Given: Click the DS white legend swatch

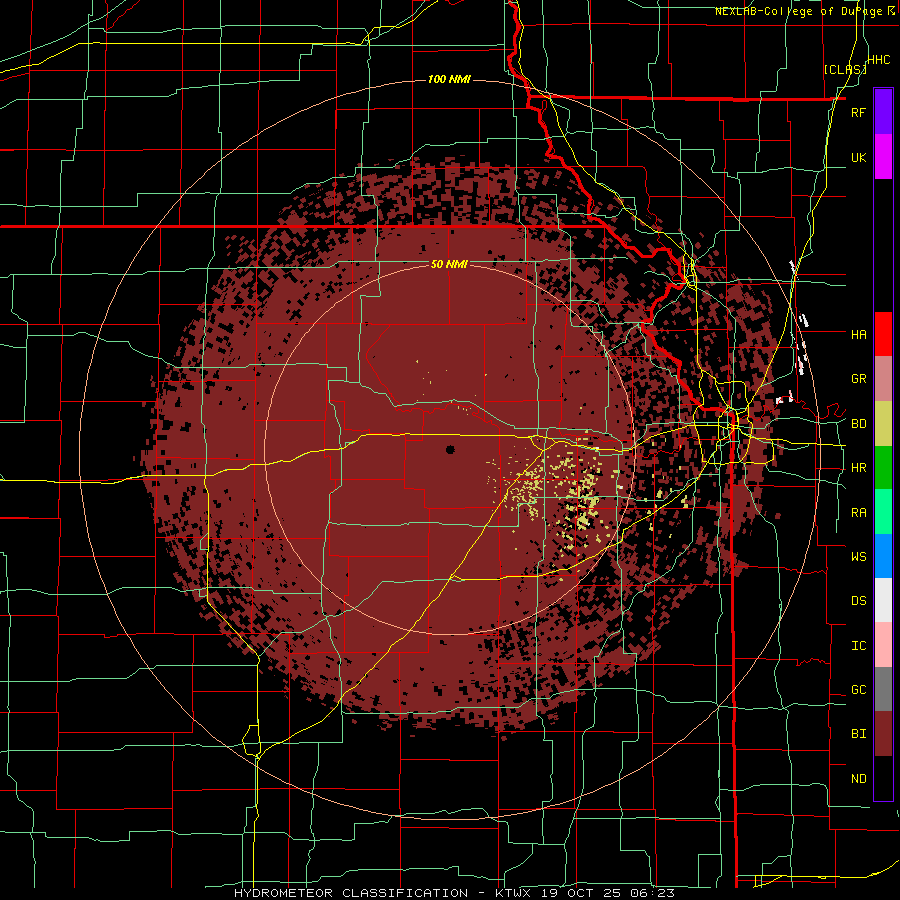Looking at the screenshot, I should 883,600.
